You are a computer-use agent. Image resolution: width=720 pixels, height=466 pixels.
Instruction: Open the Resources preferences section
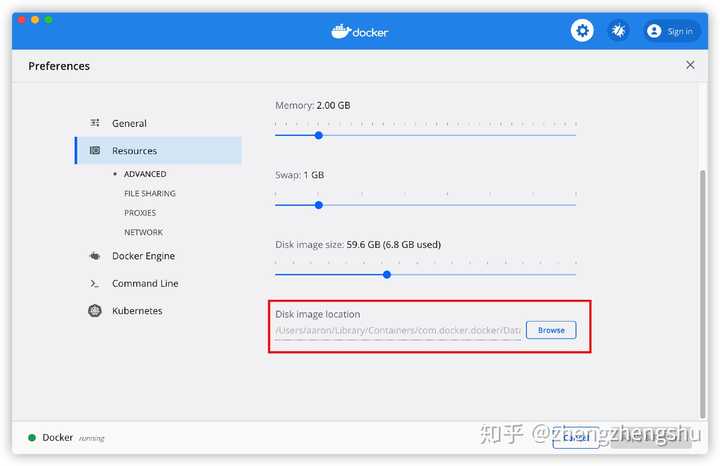tap(158, 150)
